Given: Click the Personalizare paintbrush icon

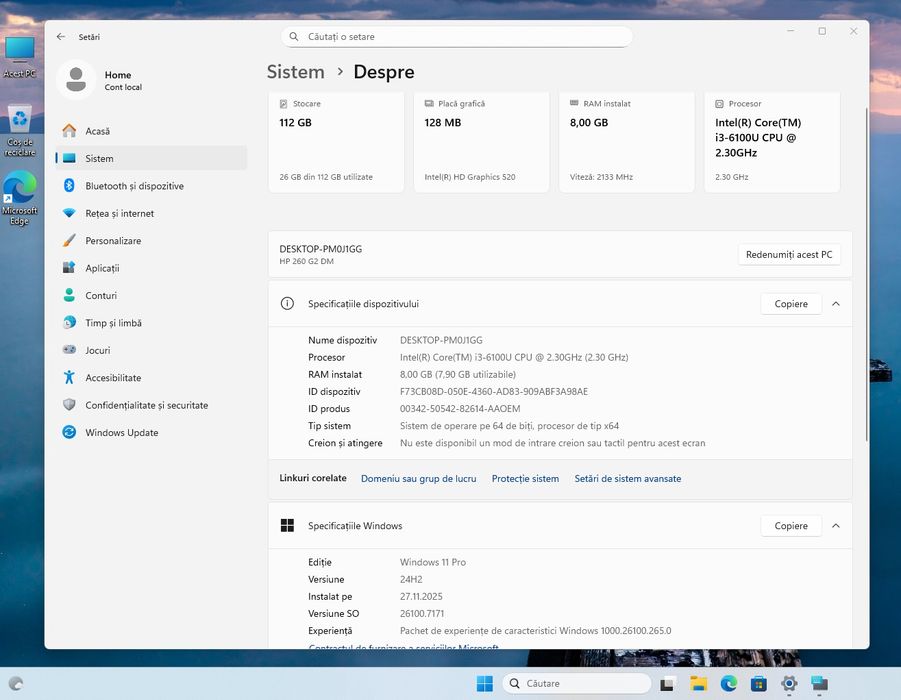Looking at the screenshot, I should [69, 241].
